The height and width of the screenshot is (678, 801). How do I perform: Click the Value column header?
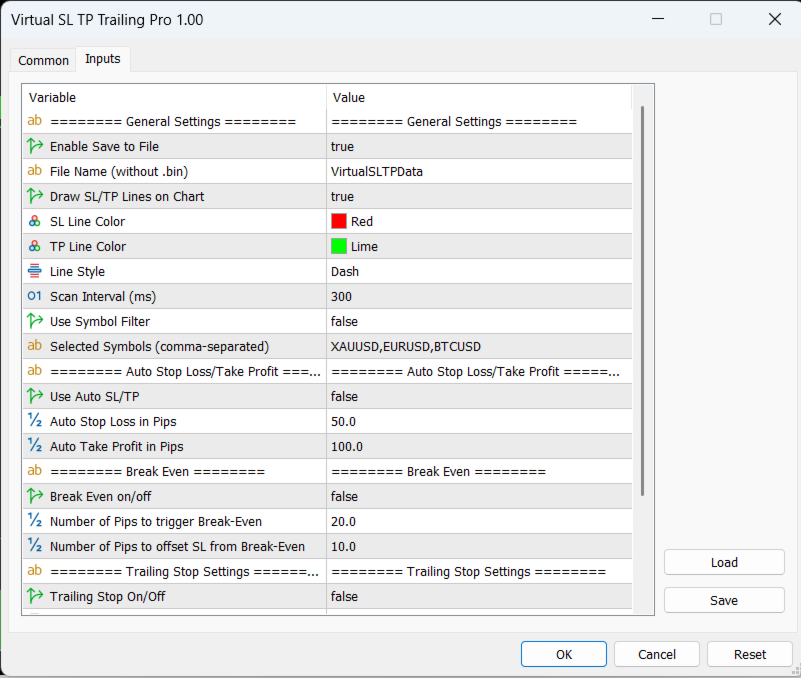(x=479, y=97)
